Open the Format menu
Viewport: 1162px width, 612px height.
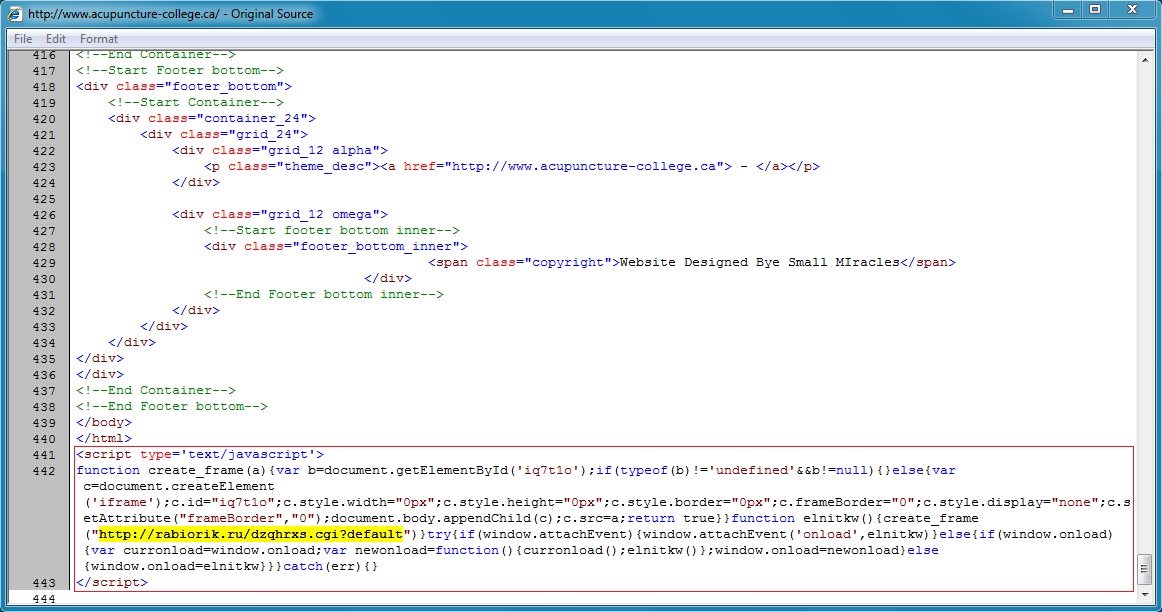tap(99, 39)
